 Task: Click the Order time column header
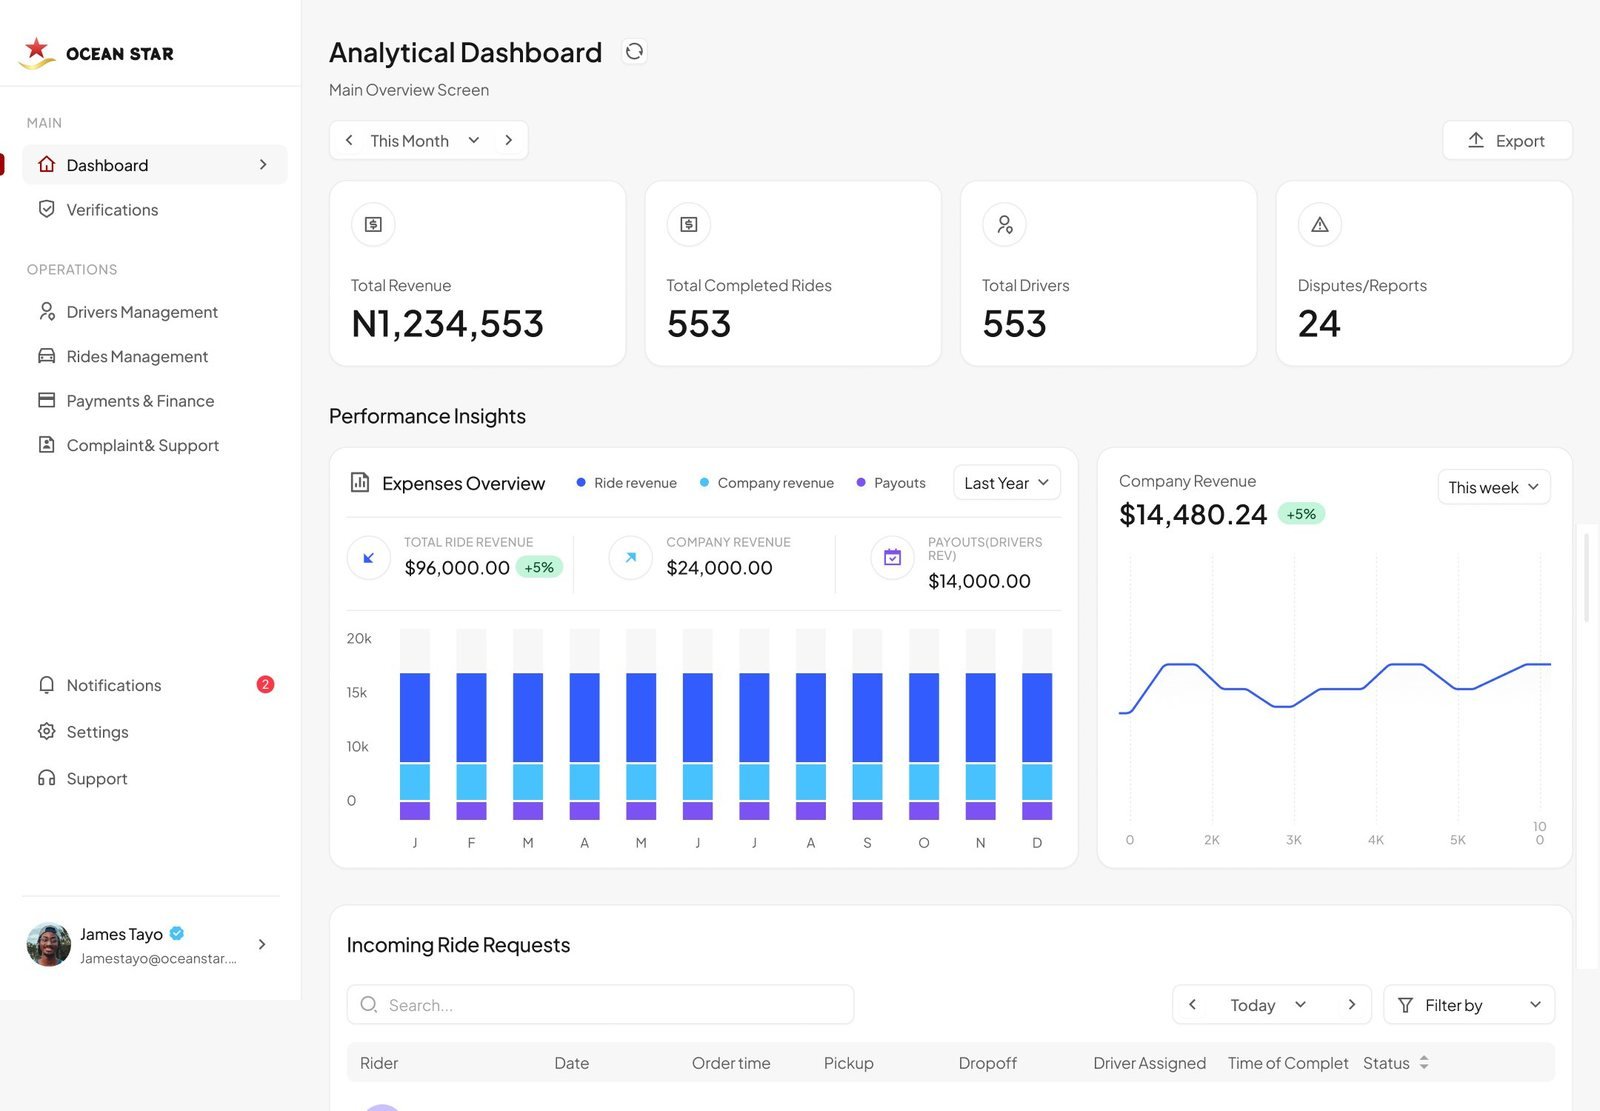pos(731,1062)
